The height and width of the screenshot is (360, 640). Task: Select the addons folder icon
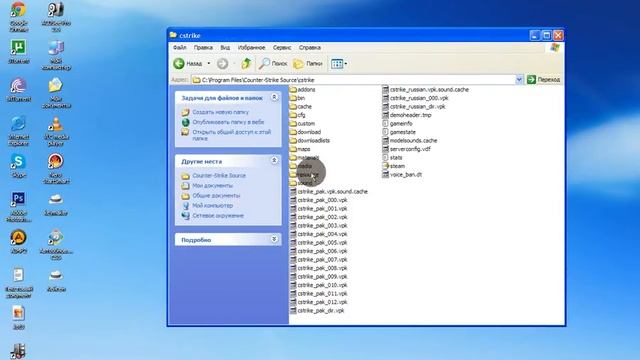293,89
